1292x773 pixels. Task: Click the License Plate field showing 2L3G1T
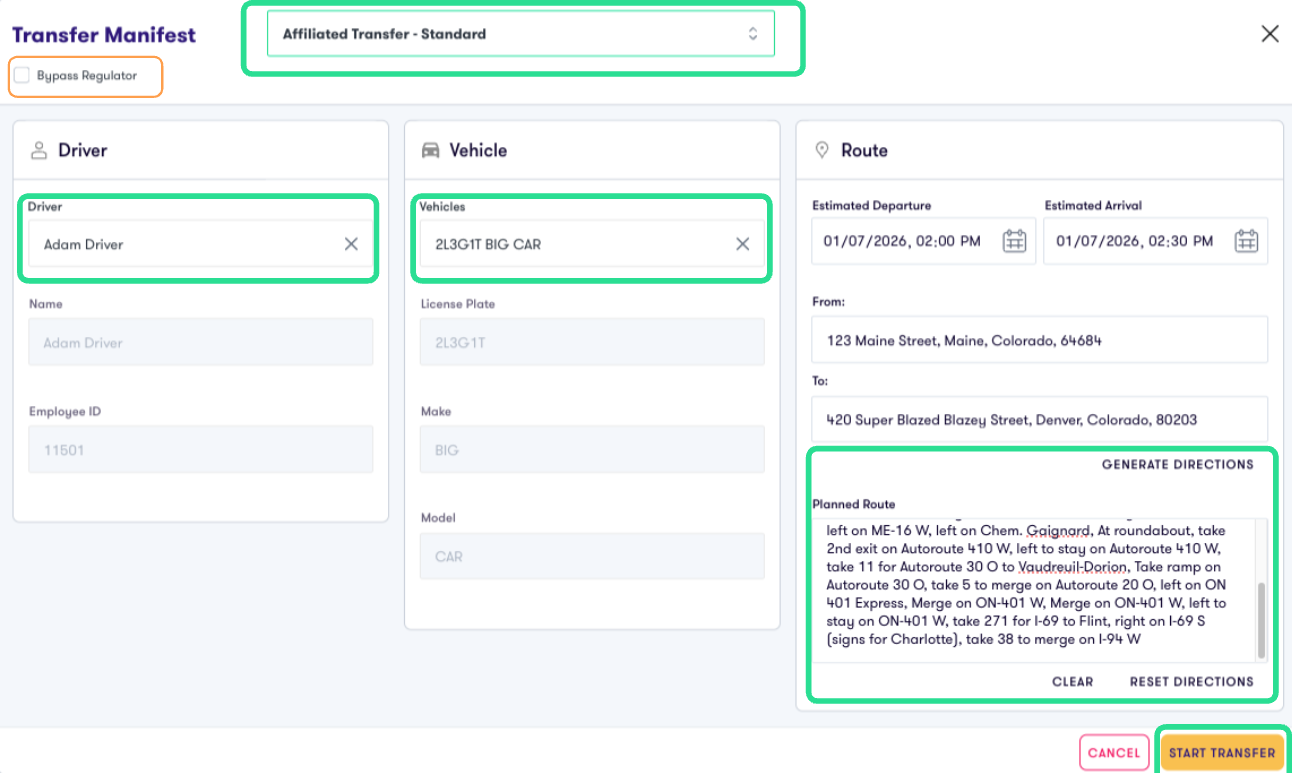point(592,342)
